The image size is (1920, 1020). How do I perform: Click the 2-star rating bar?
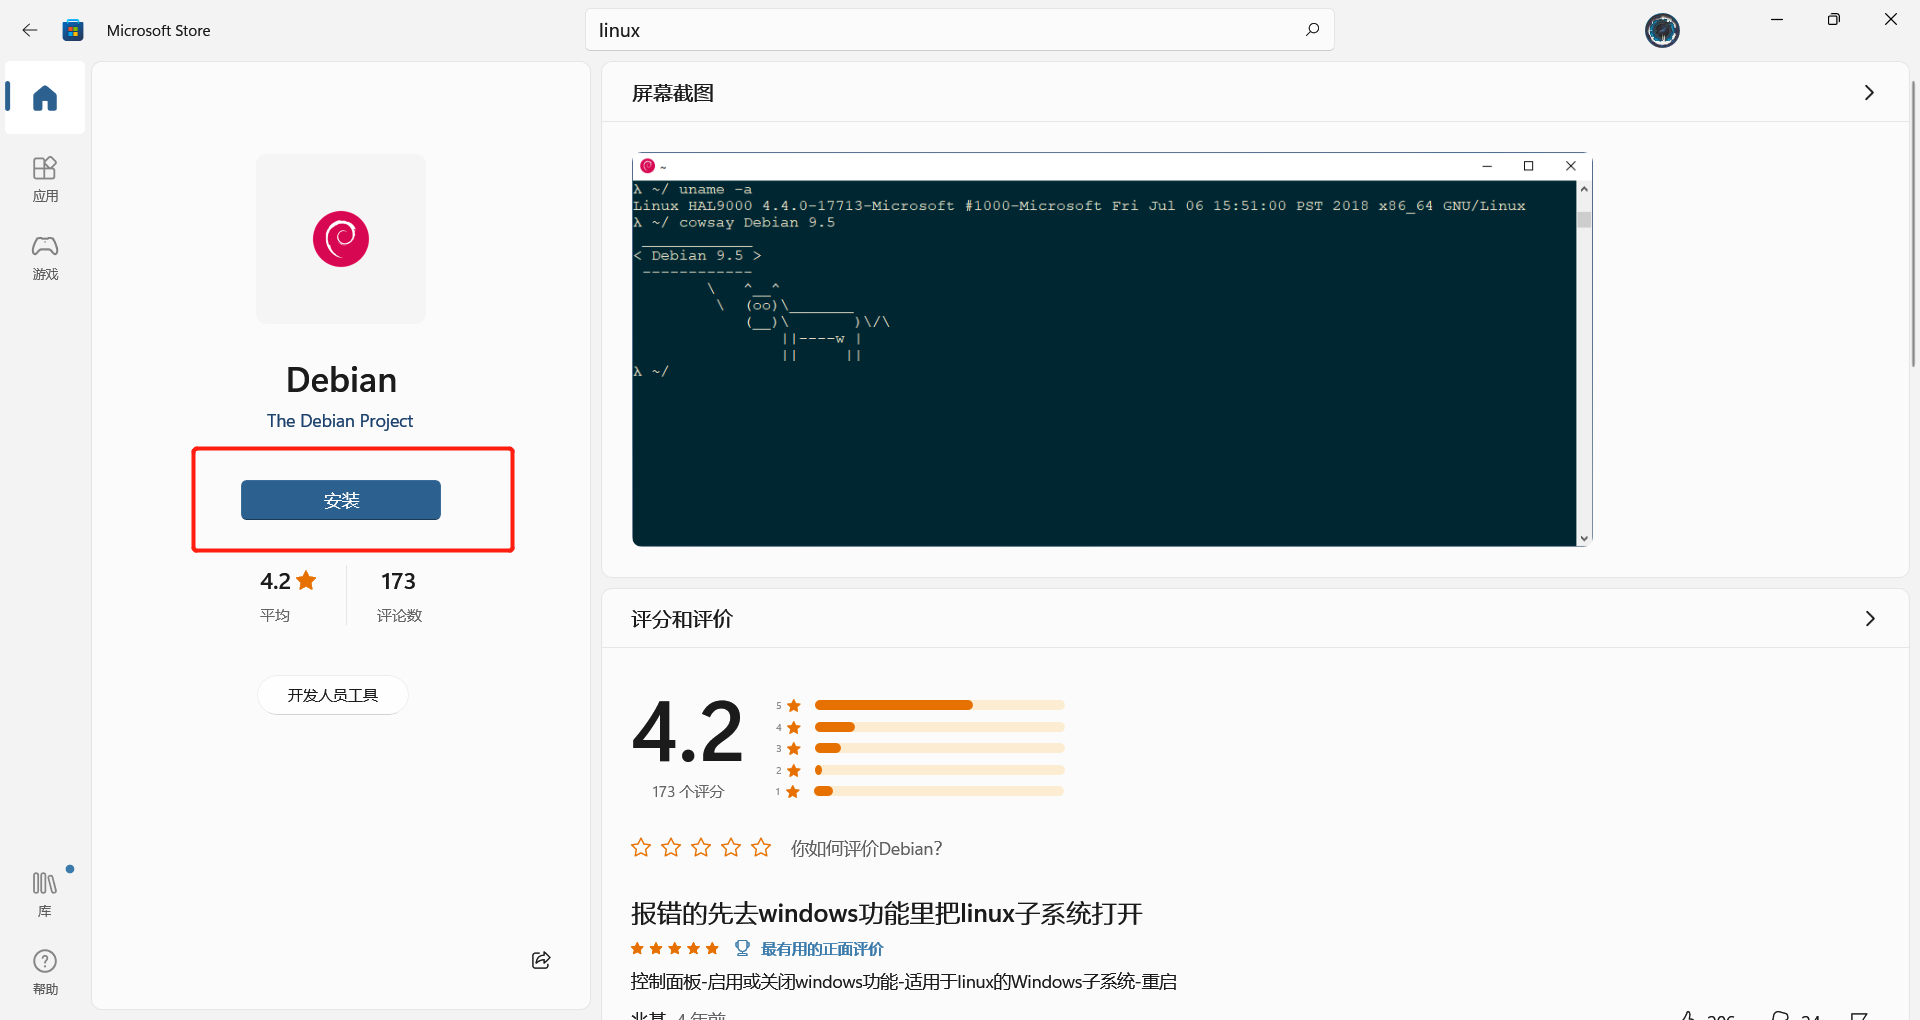939,770
